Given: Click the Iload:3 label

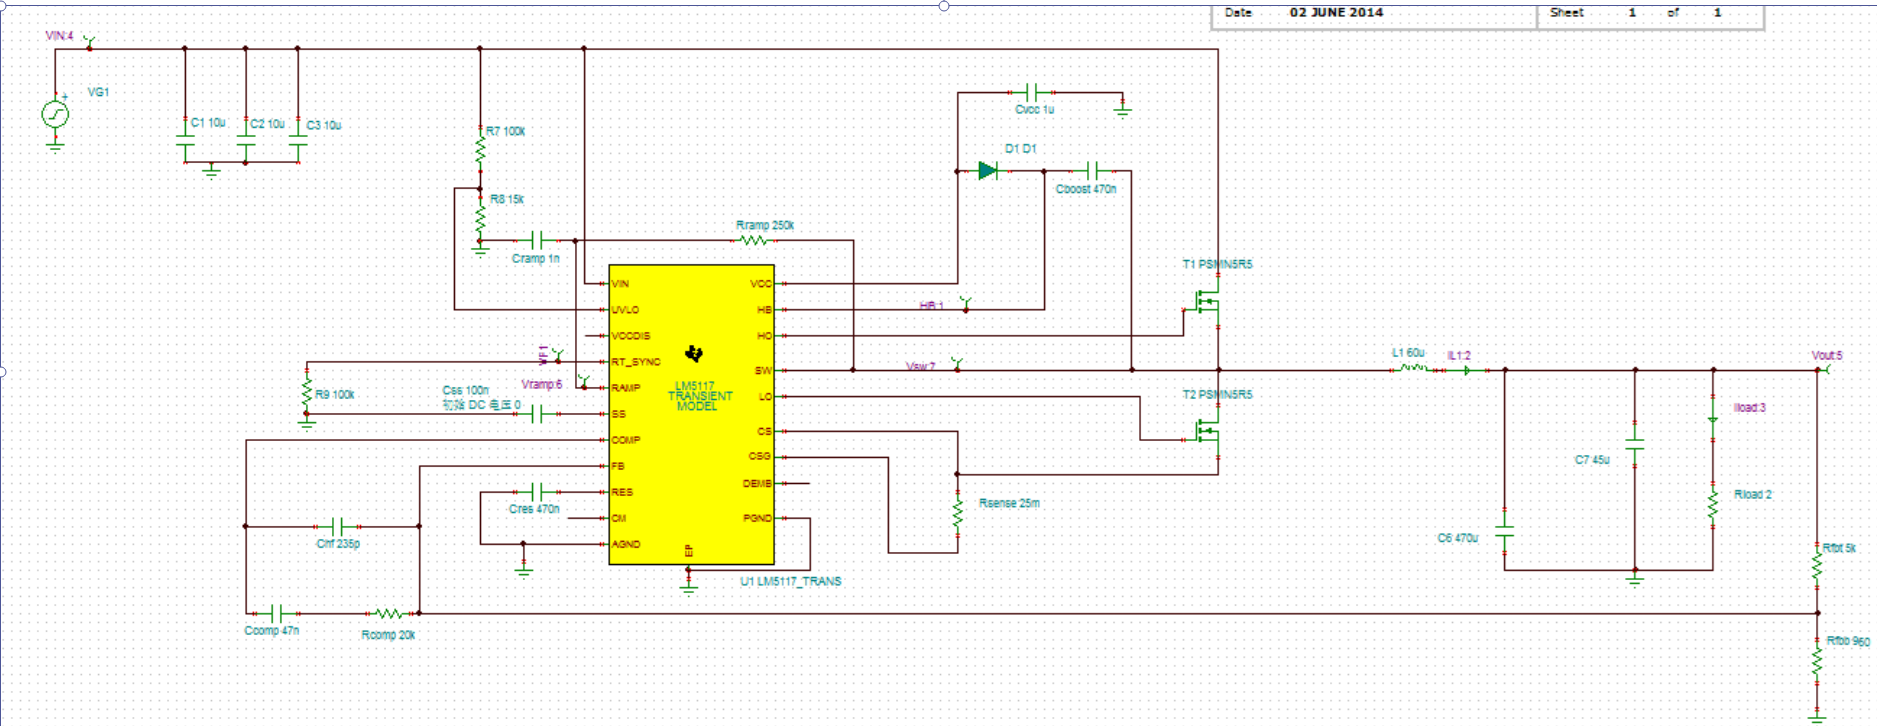Looking at the screenshot, I should coord(1750,408).
